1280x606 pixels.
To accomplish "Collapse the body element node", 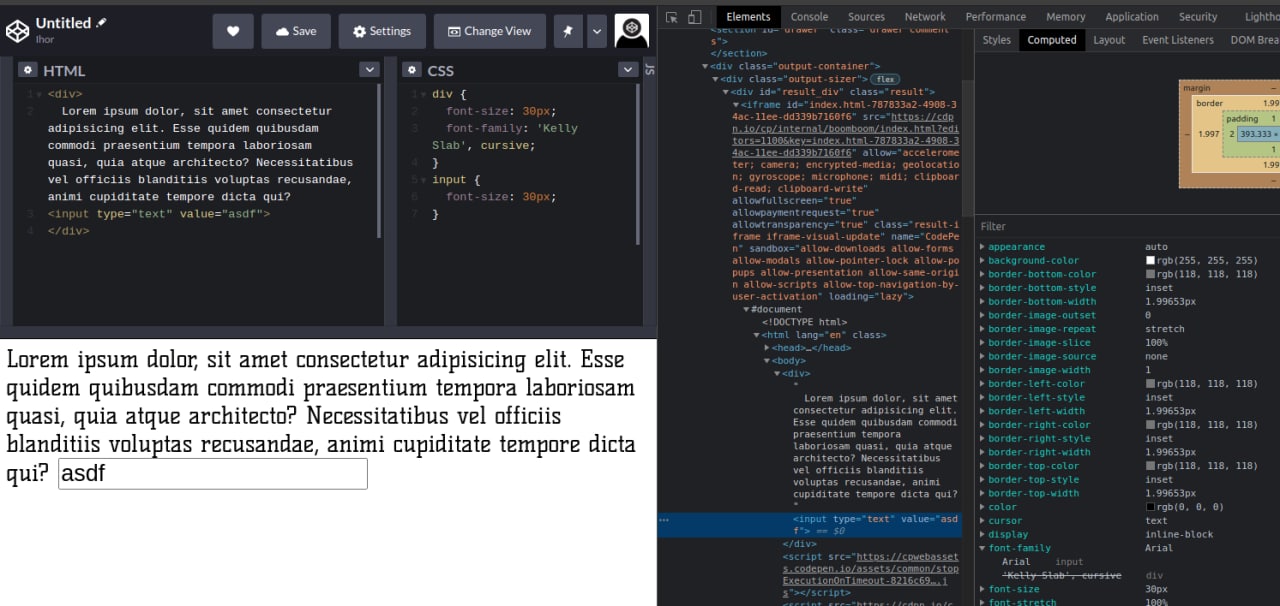I will point(767,360).
